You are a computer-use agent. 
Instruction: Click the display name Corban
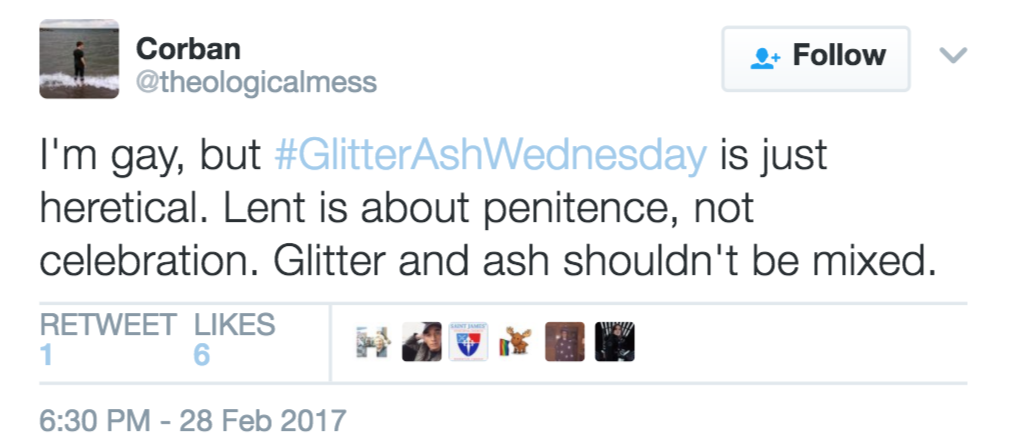tap(188, 49)
